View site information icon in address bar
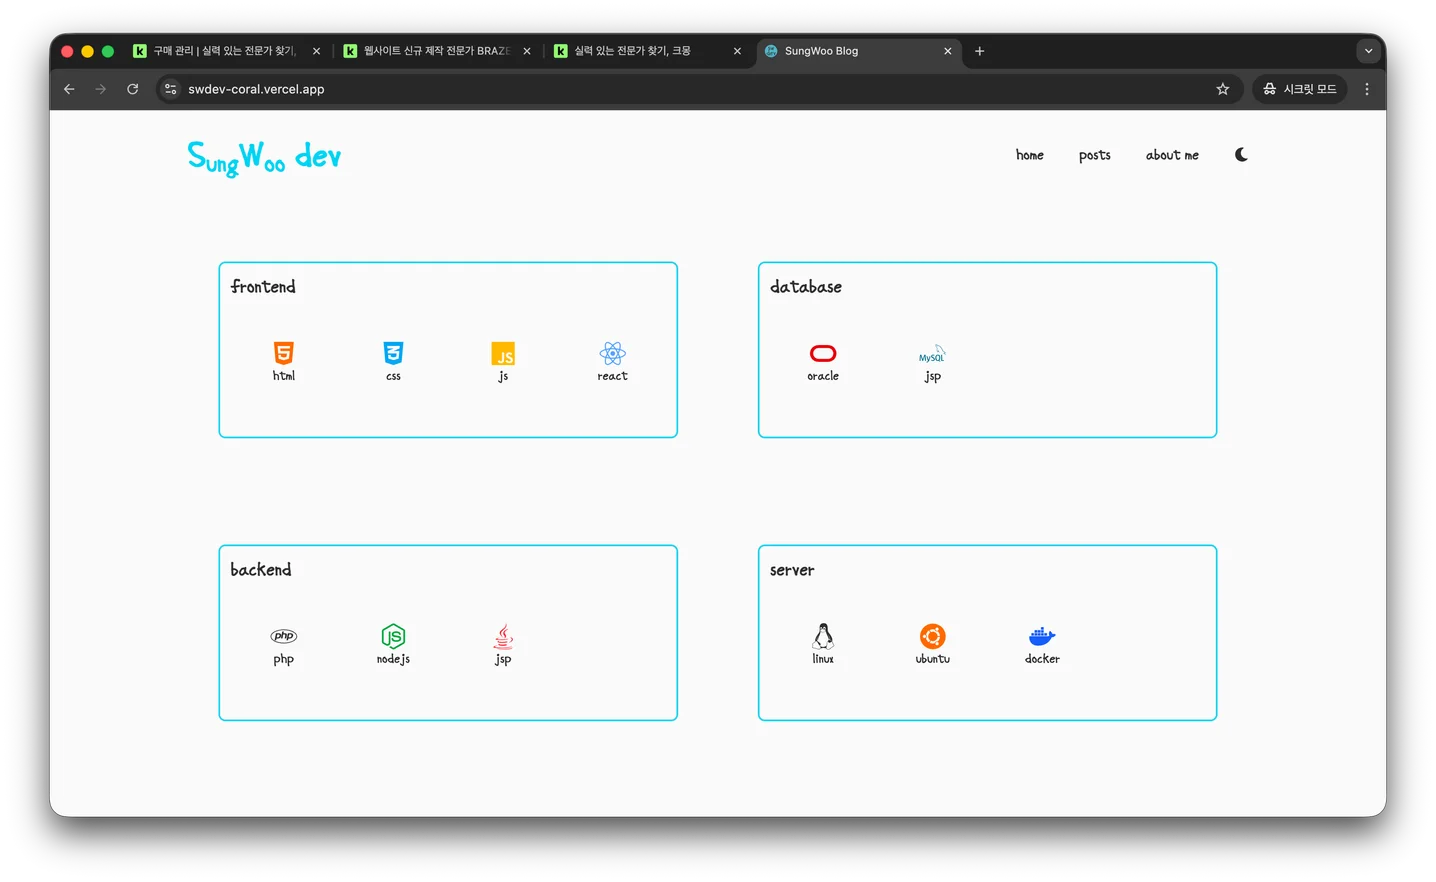1436x882 pixels. click(x=171, y=89)
